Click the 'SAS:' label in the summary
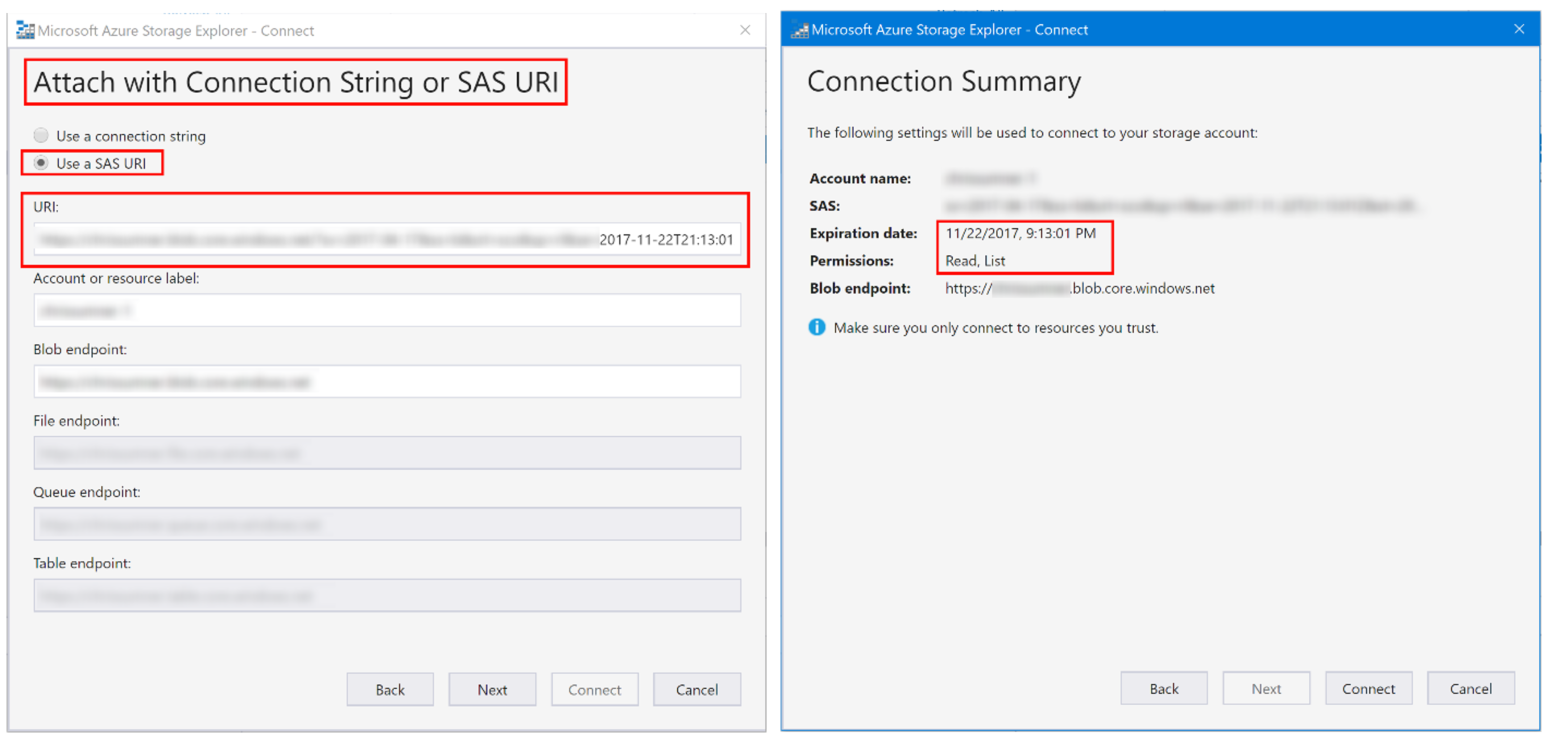This screenshot has width=1548, height=737. pos(825,206)
